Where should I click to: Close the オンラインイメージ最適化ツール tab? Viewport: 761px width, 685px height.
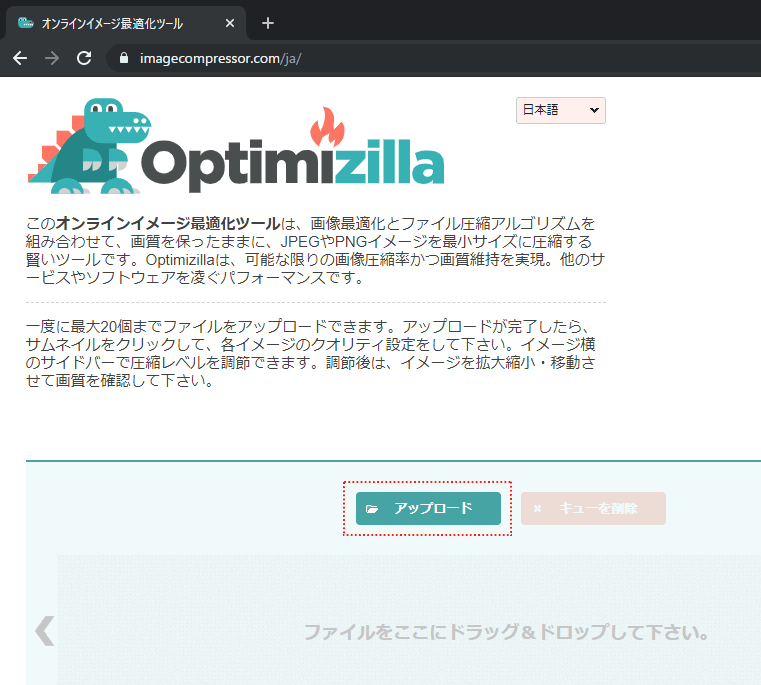[230, 23]
